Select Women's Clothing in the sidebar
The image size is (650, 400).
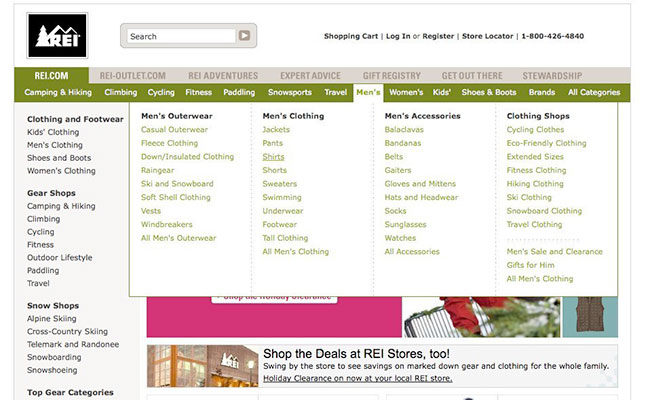61,171
